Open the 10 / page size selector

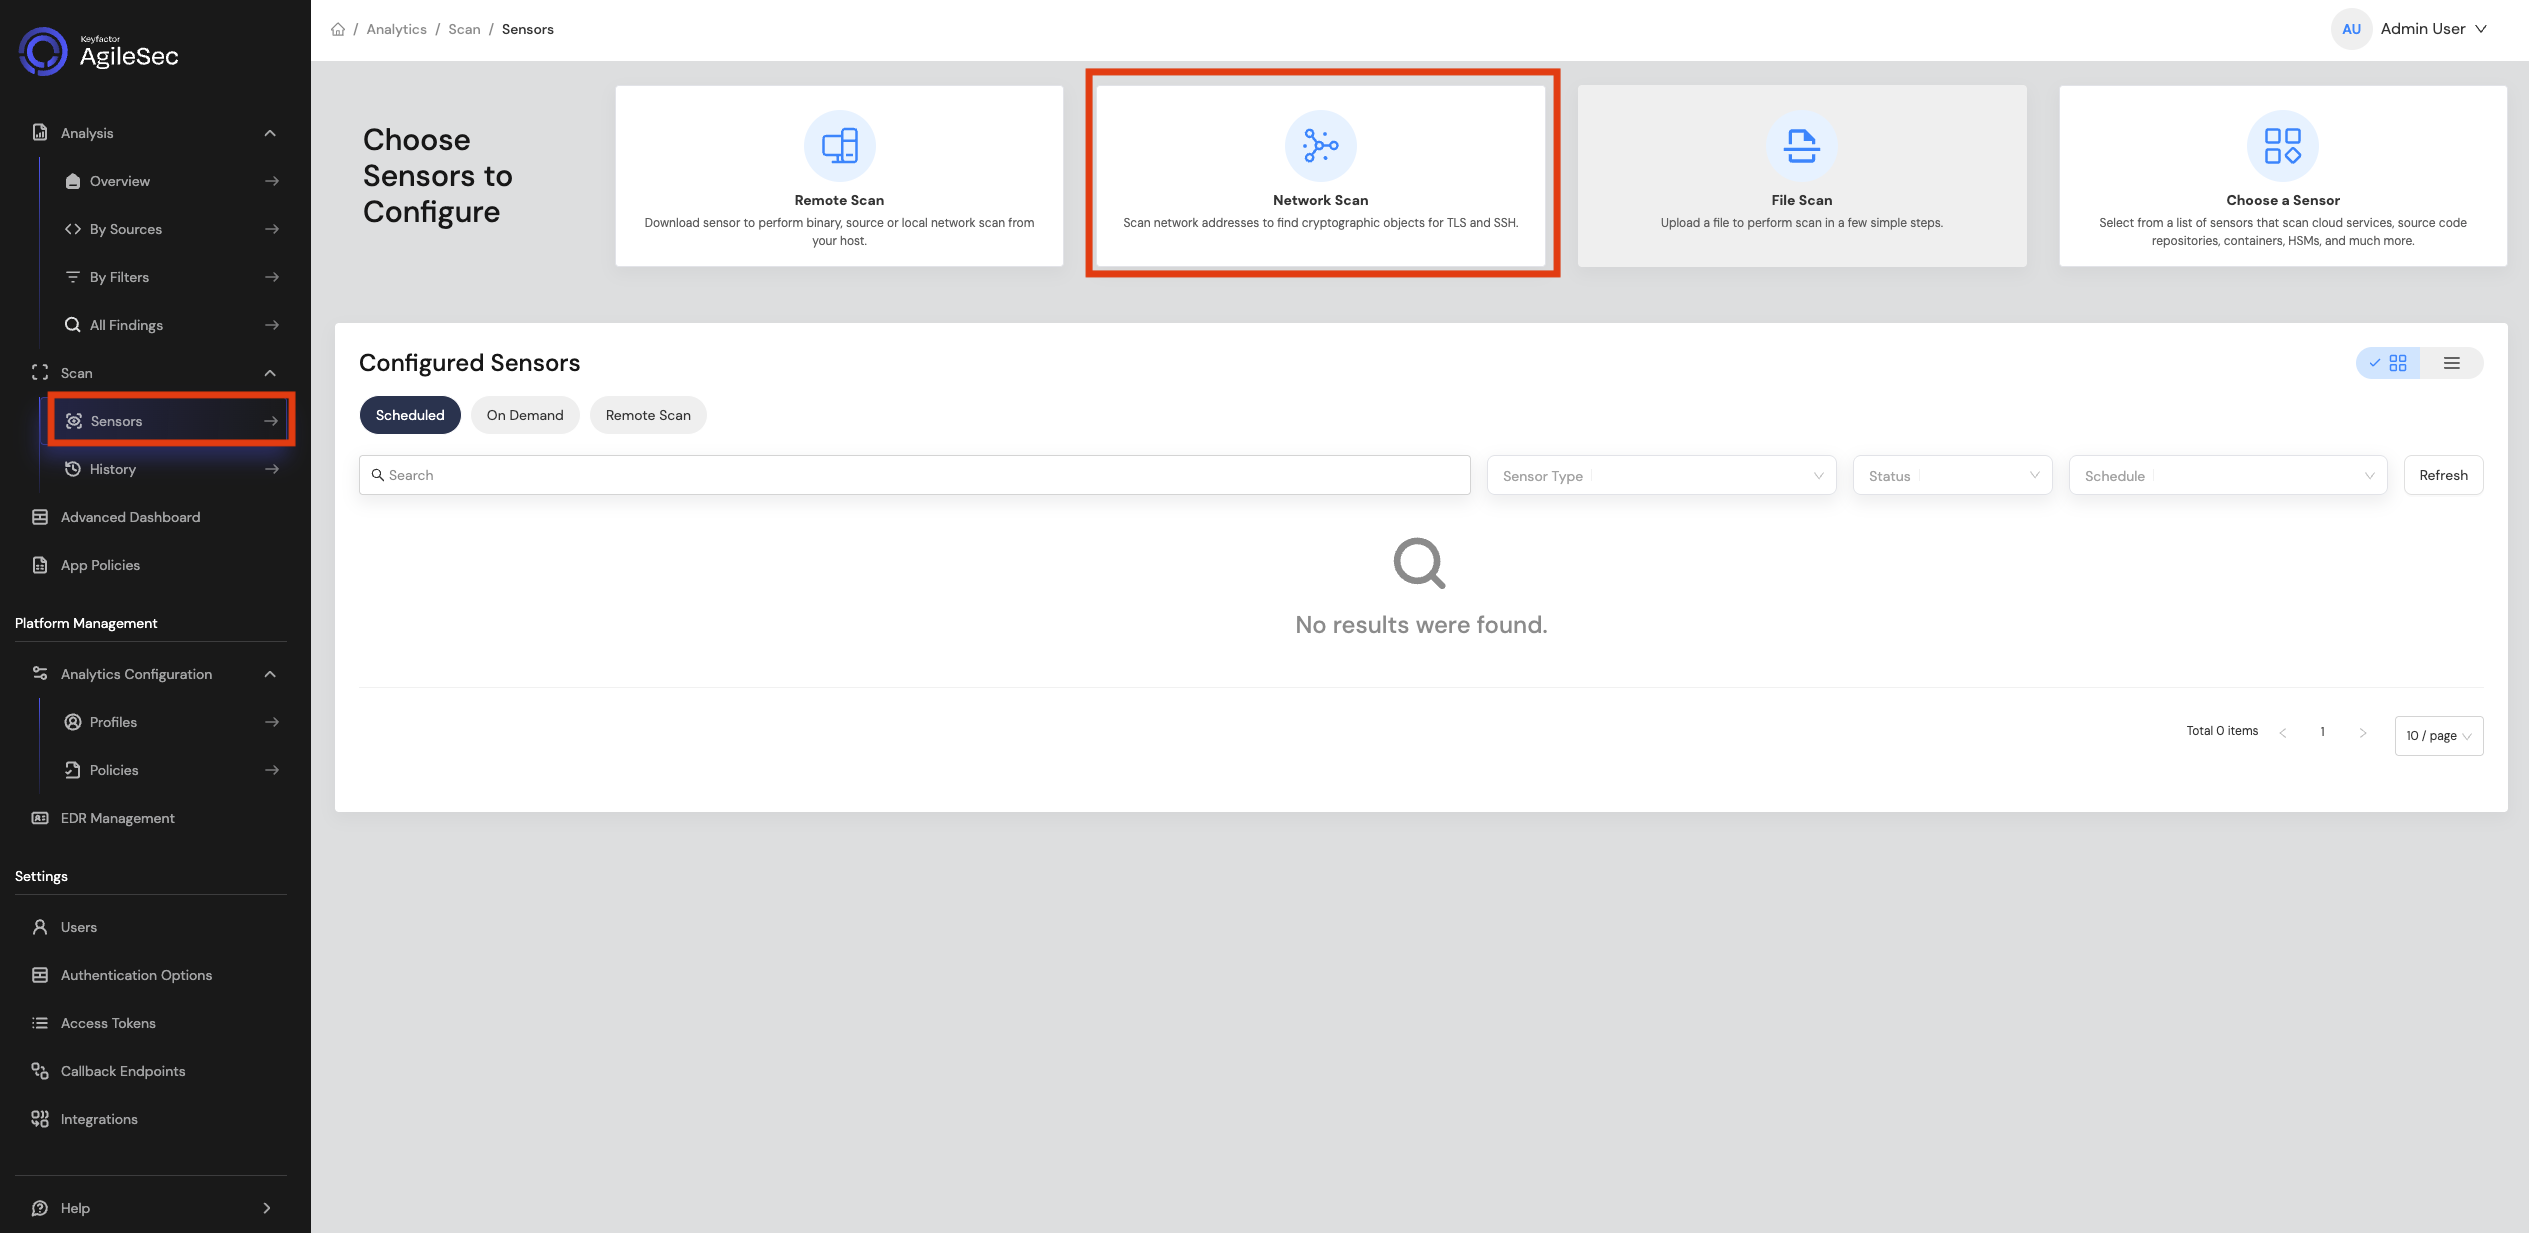(2438, 736)
